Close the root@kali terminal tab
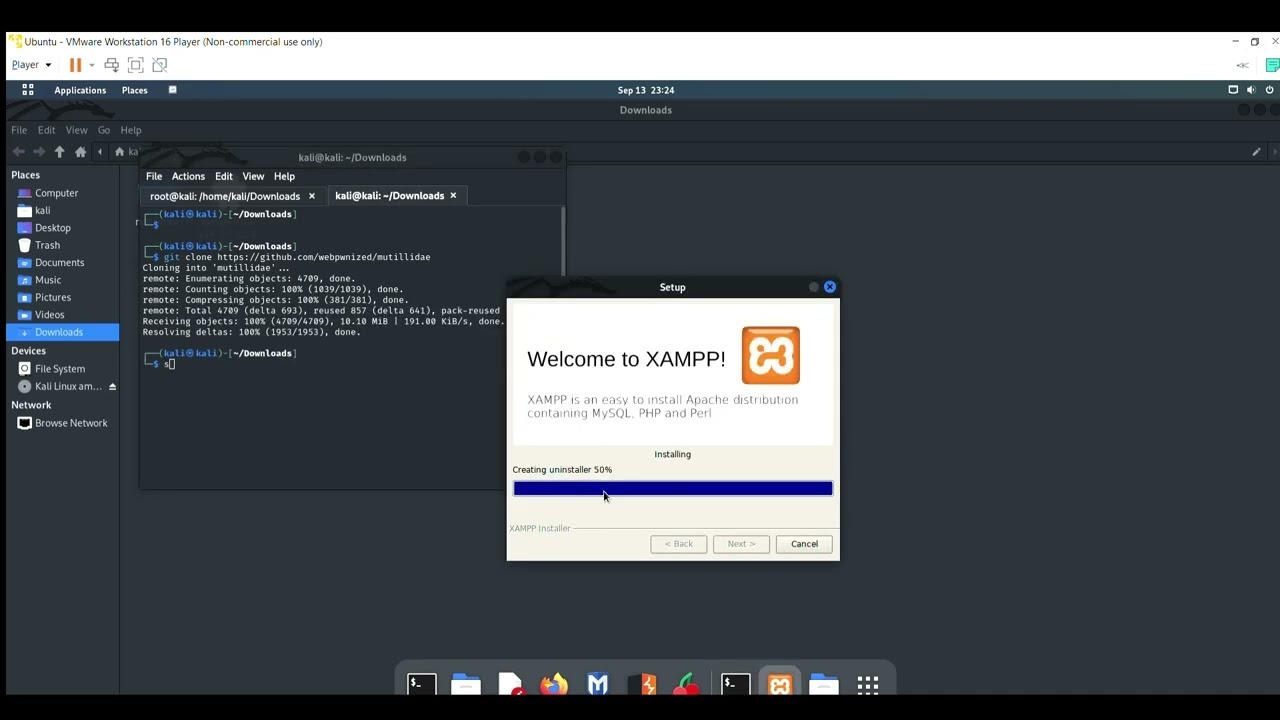1280x720 pixels. pyautogui.click(x=311, y=196)
